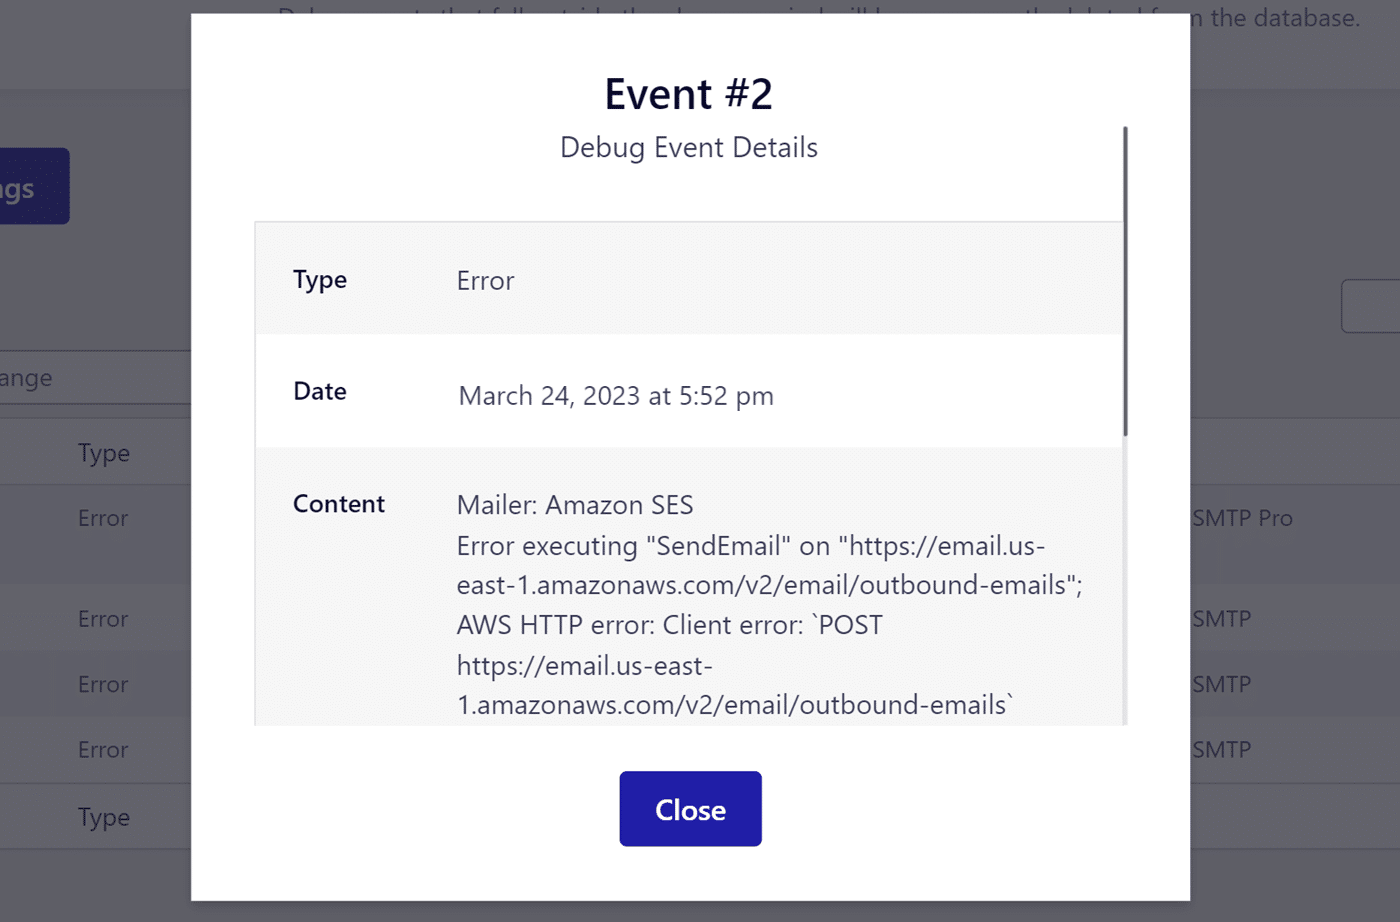The width and height of the screenshot is (1400, 922).
Task: Select the fourth Error event in the list
Action: (102, 749)
